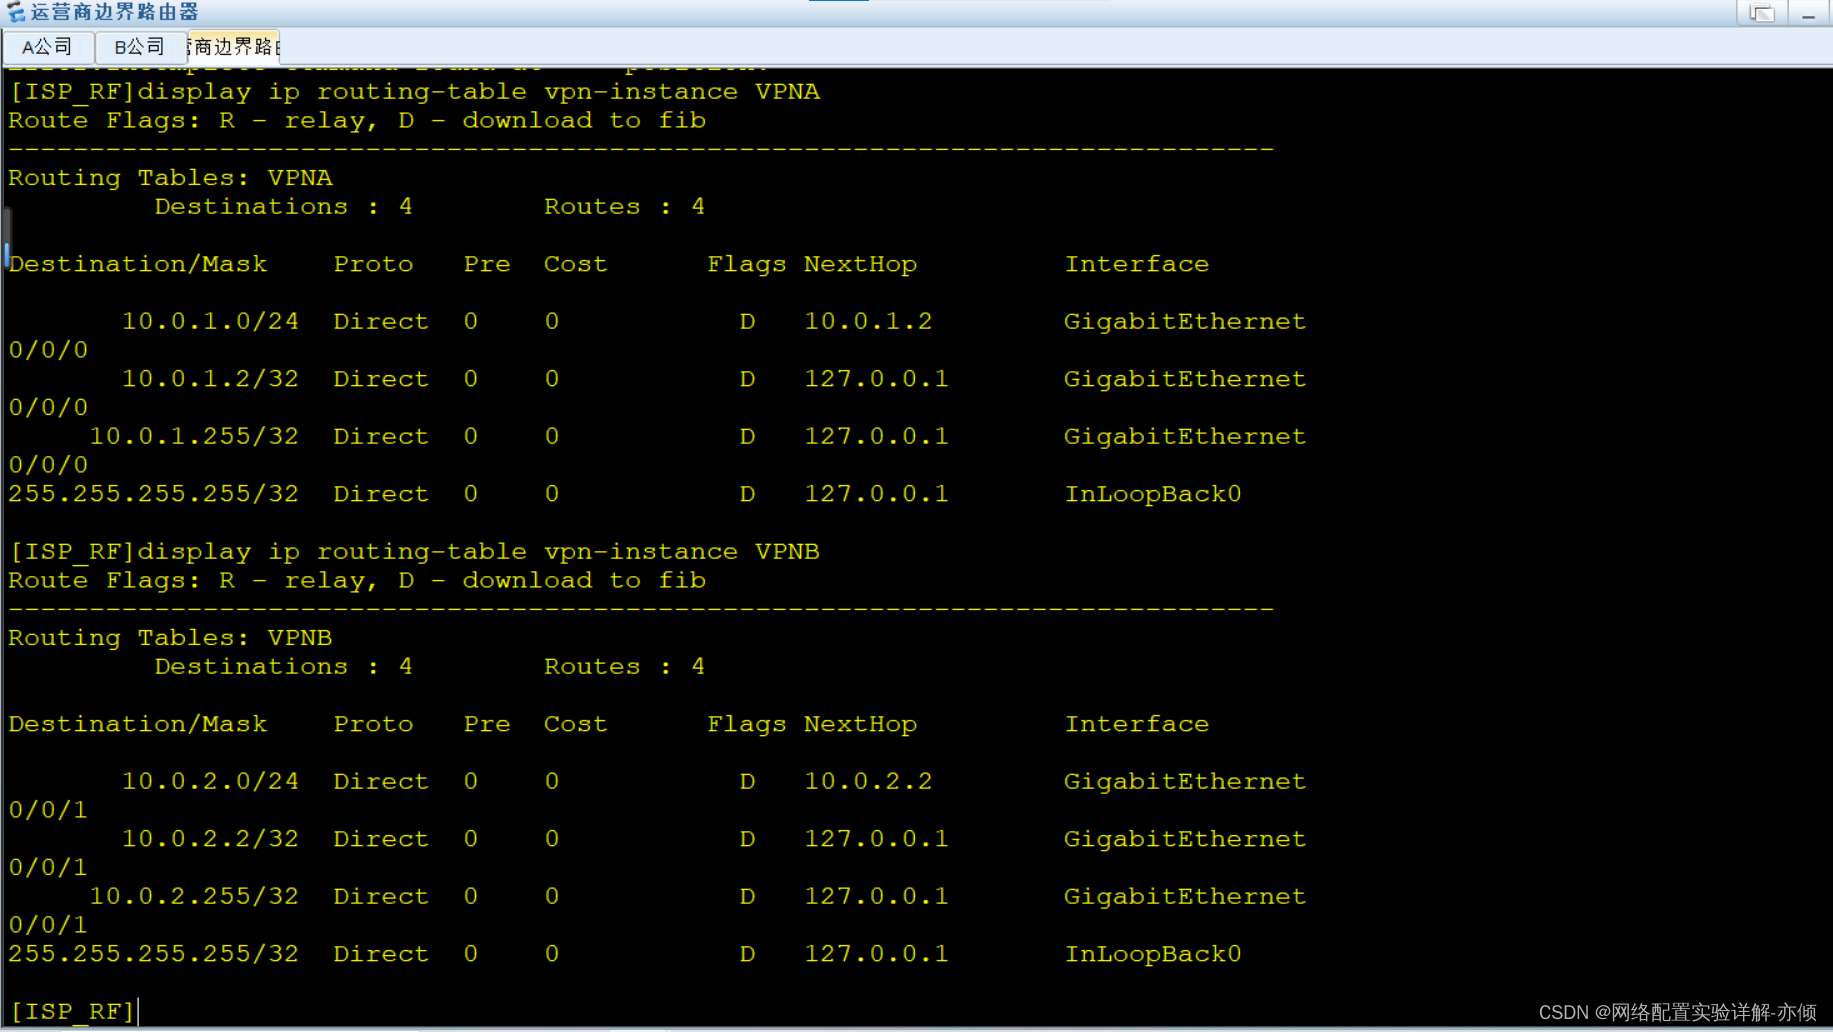
Task: Select the 10.0.2.0/24 destination entry
Action: (x=210, y=781)
